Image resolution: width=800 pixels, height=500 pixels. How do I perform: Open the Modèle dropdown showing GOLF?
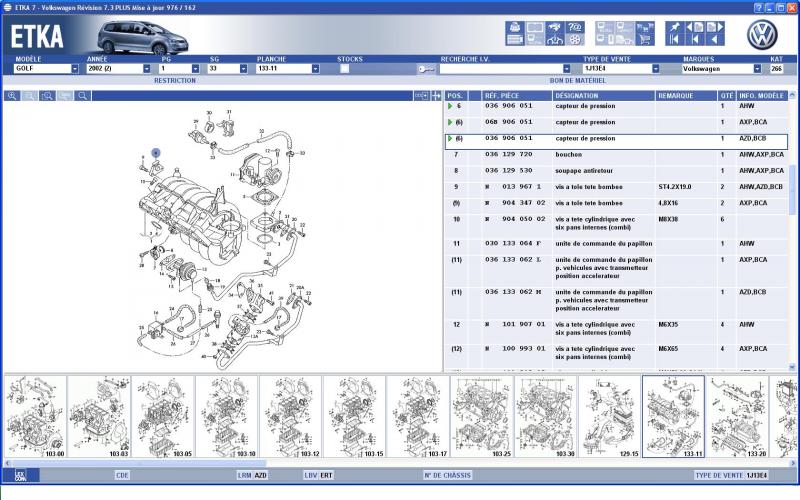click(75, 69)
